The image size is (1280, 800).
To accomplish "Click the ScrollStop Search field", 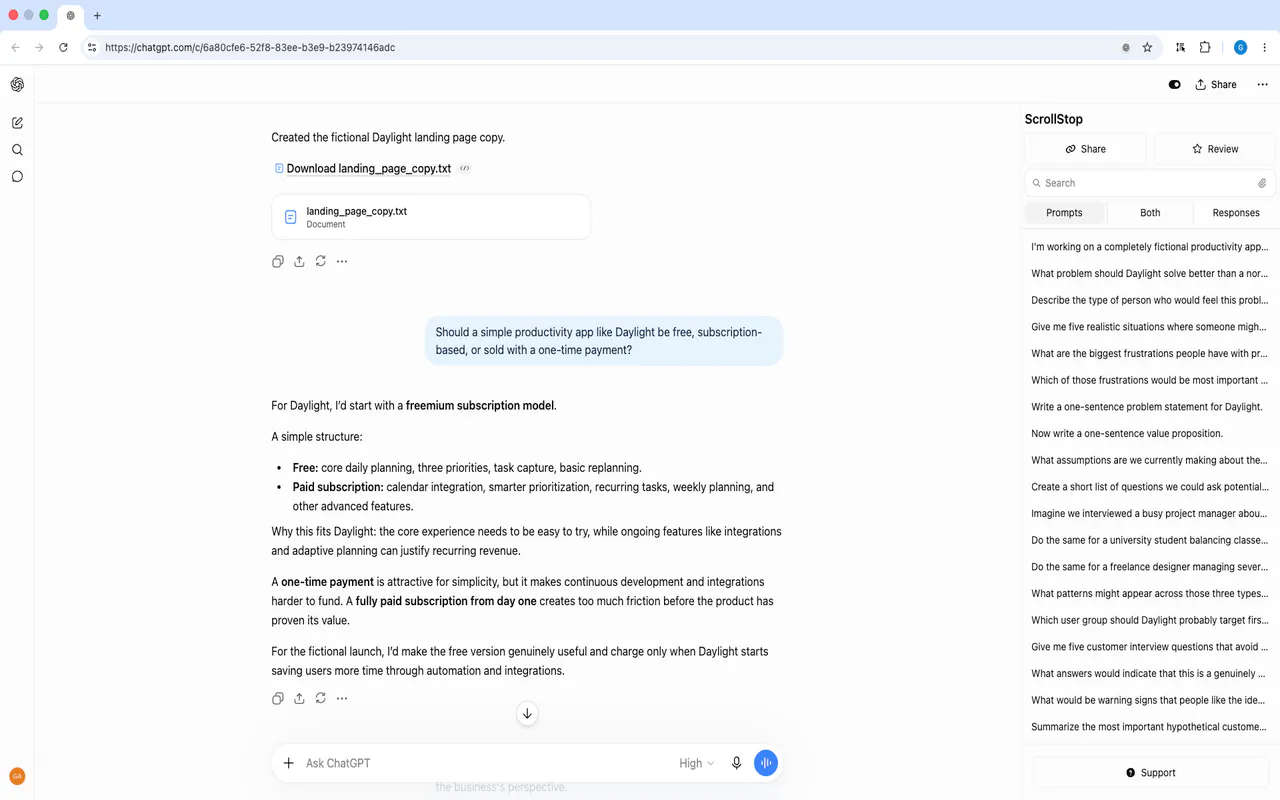I will [x=1148, y=183].
